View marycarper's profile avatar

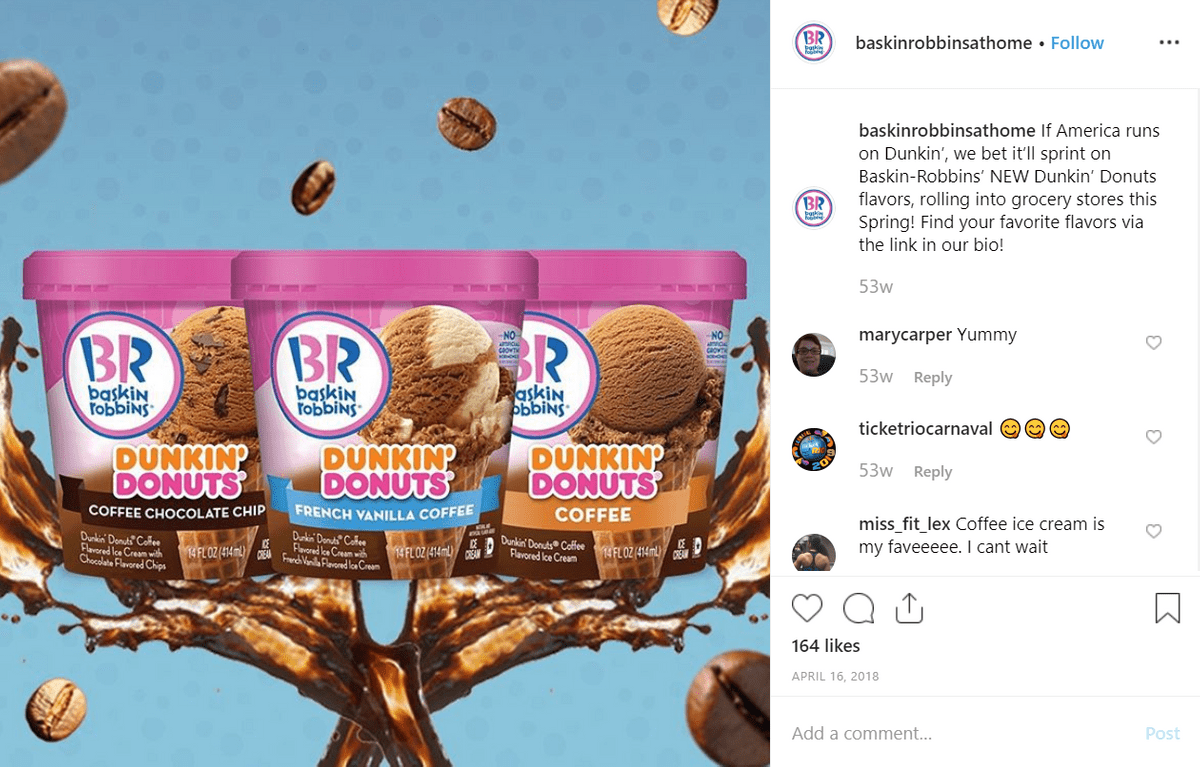tap(814, 355)
